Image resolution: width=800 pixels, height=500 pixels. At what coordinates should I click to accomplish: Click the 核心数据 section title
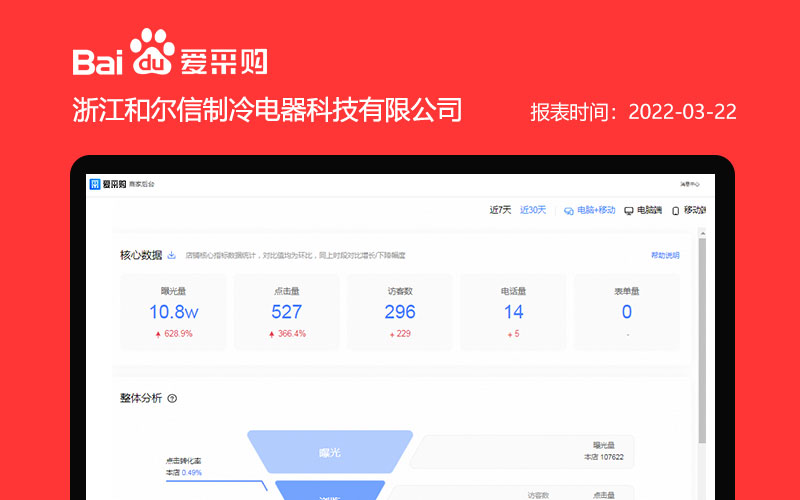click(x=141, y=255)
